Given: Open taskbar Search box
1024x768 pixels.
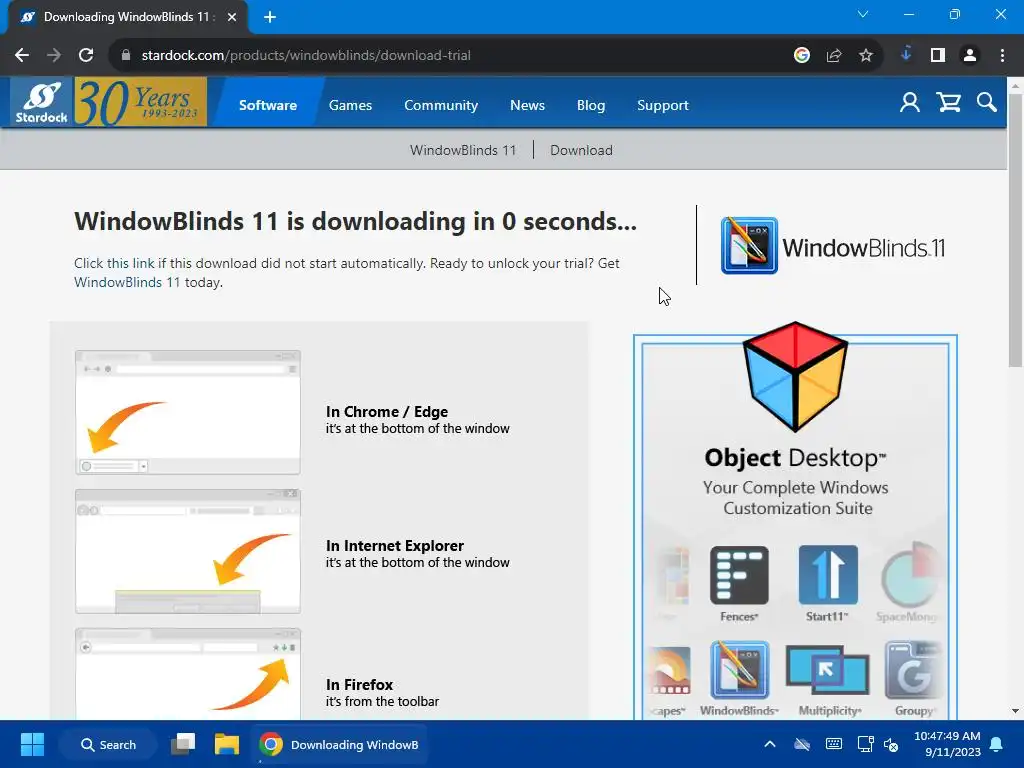Looking at the screenshot, I should [x=108, y=744].
